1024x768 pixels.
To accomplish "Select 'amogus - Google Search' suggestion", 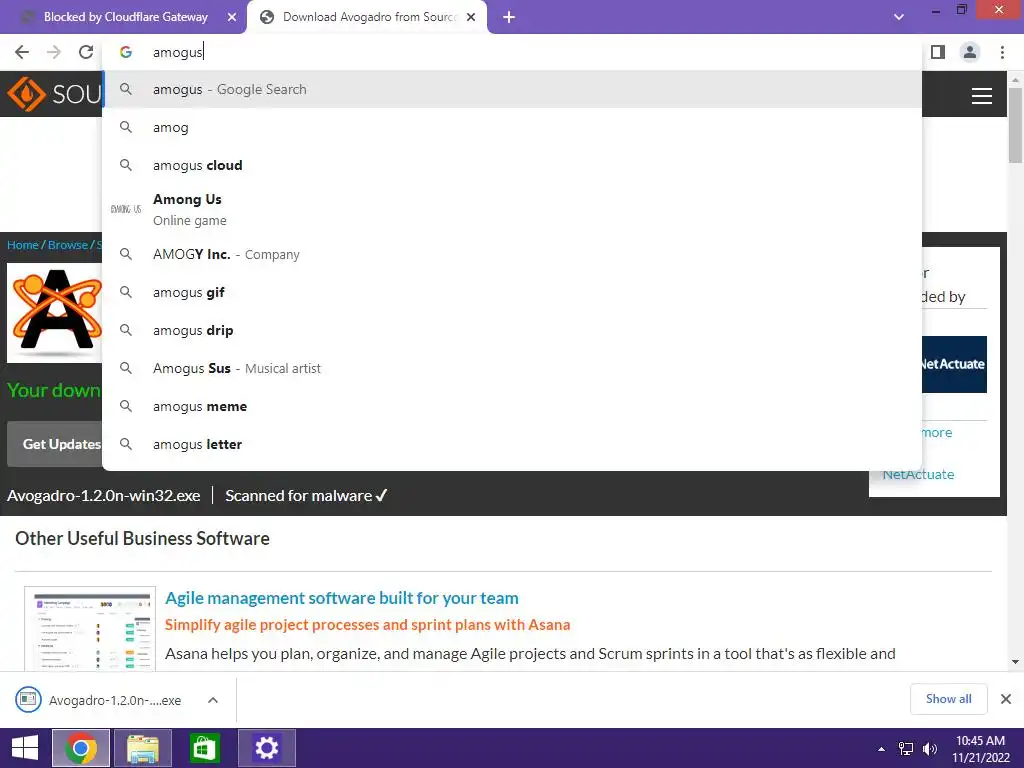I will coord(513,89).
